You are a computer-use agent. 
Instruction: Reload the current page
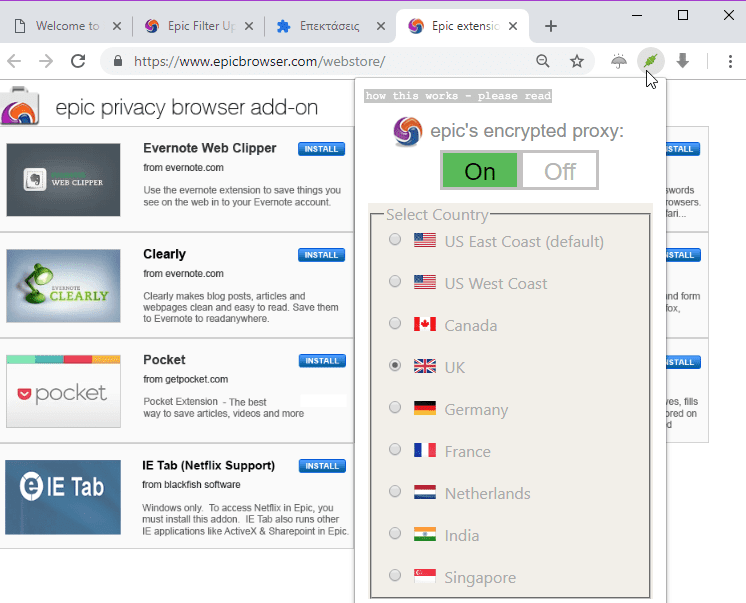(x=78, y=61)
